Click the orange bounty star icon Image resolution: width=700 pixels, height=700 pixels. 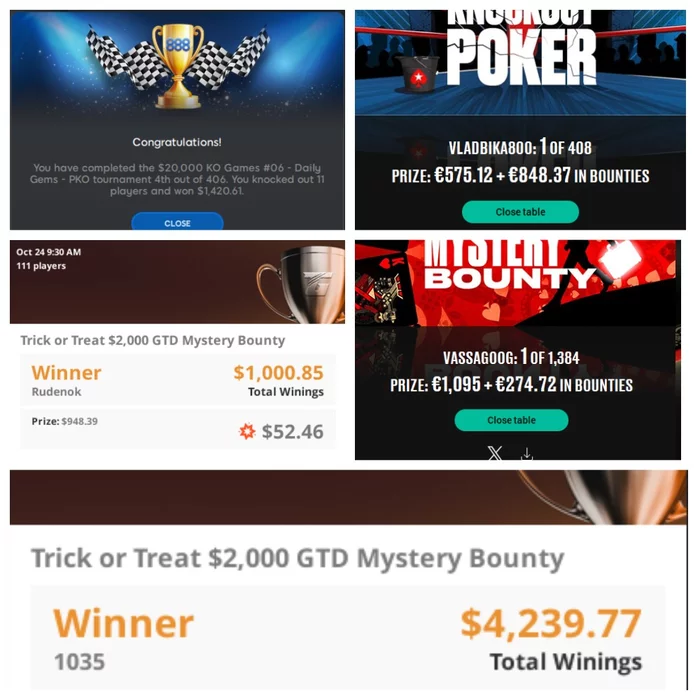pyautogui.click(x=247, y=431)
